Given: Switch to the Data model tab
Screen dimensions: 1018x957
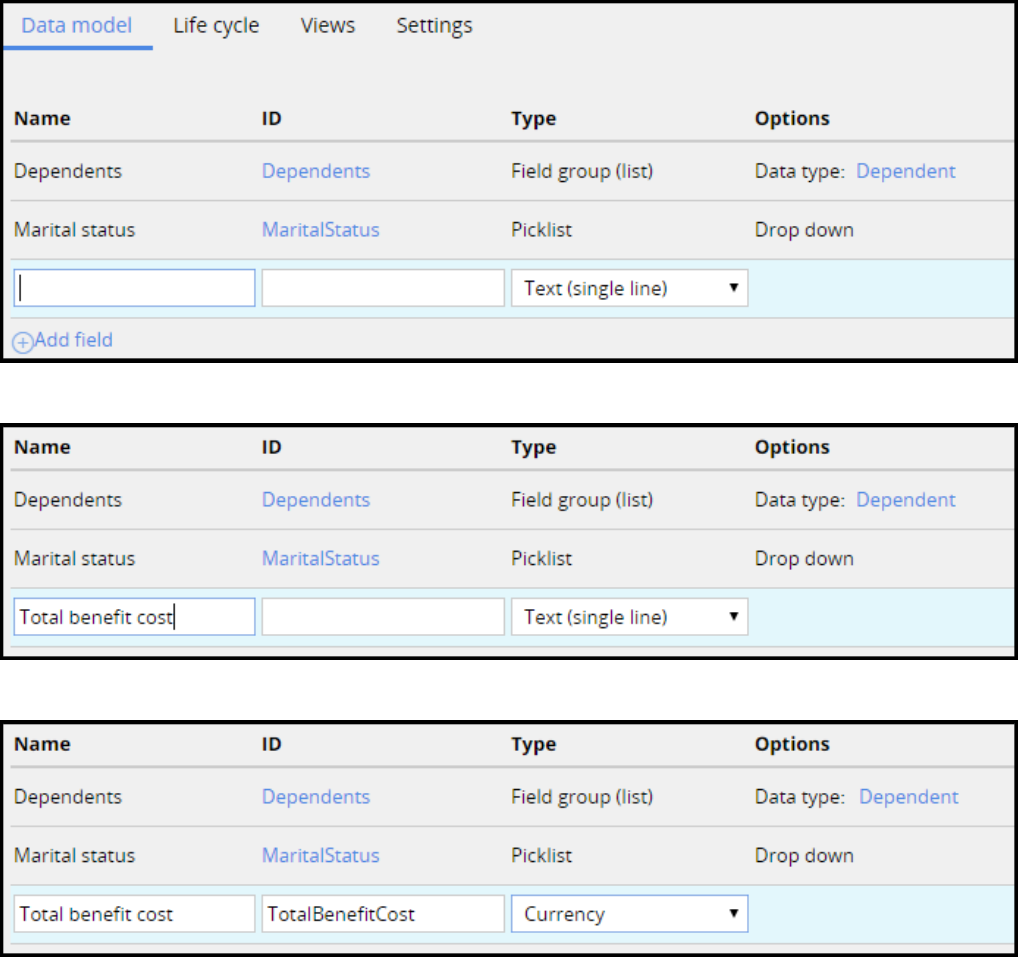Looking at the screenshot, I should pyautogui.click(x=77, y=25).
